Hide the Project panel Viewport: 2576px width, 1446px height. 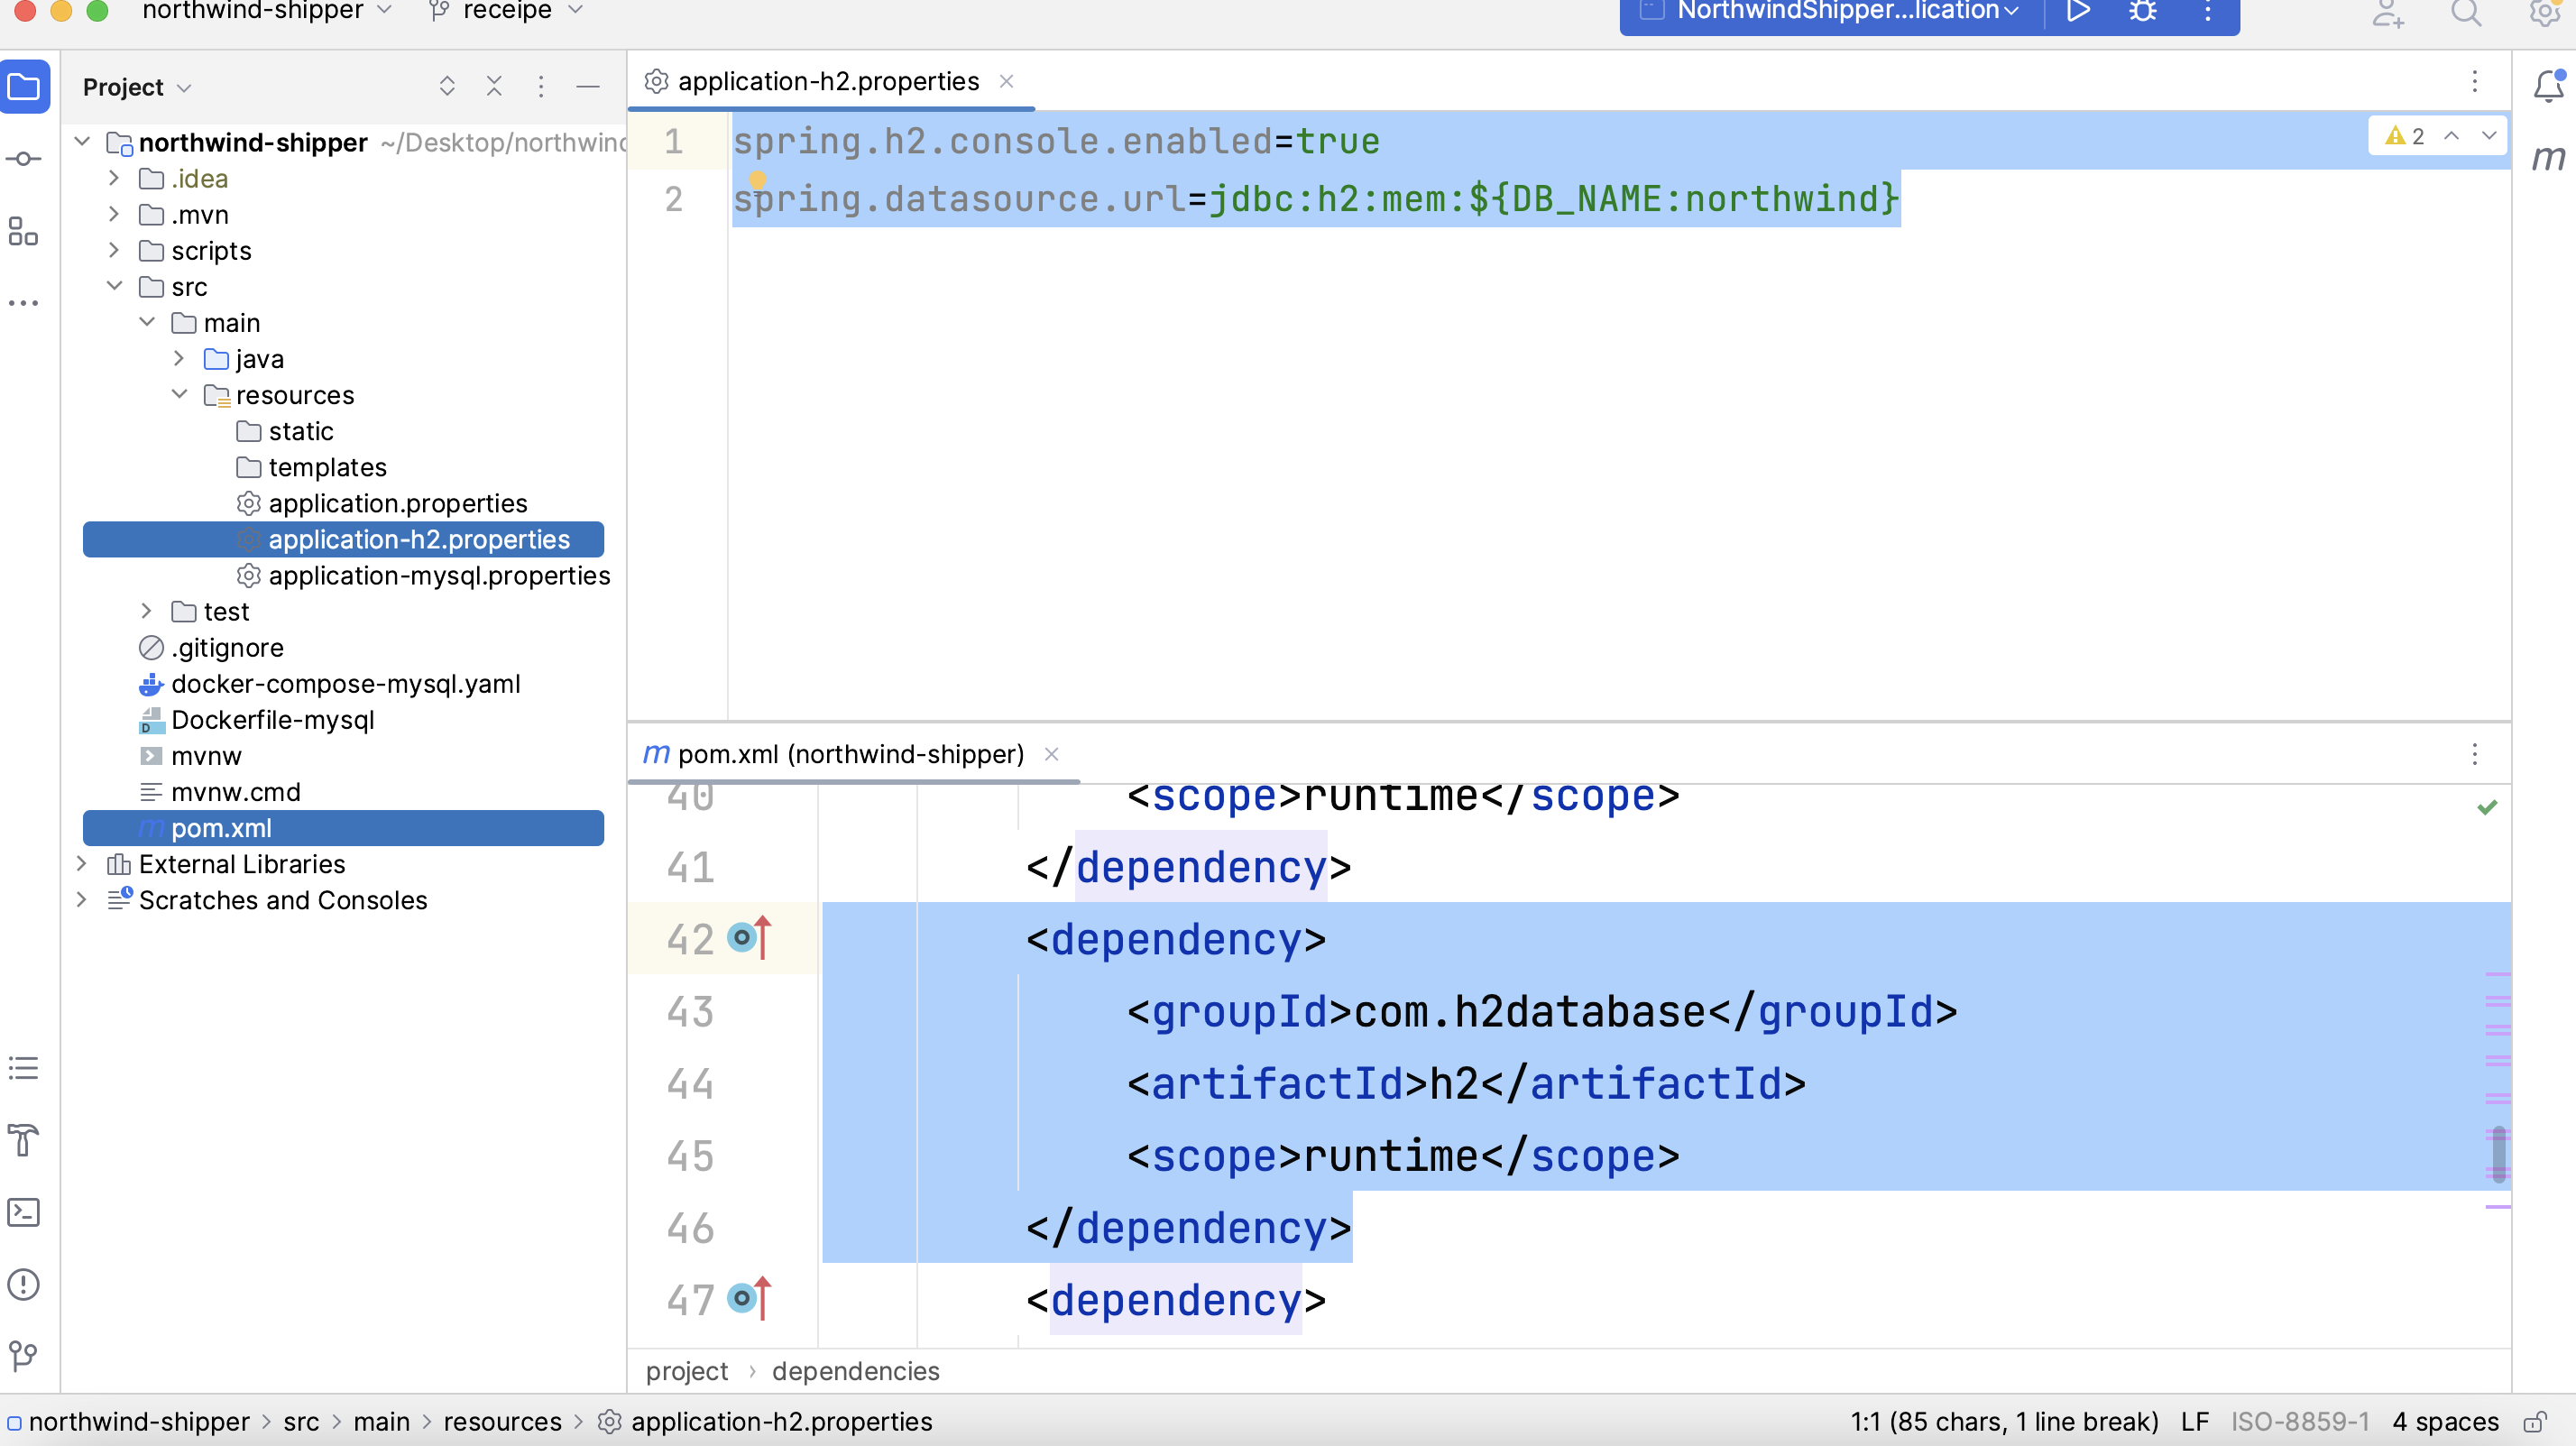click(x=588, y=87)
